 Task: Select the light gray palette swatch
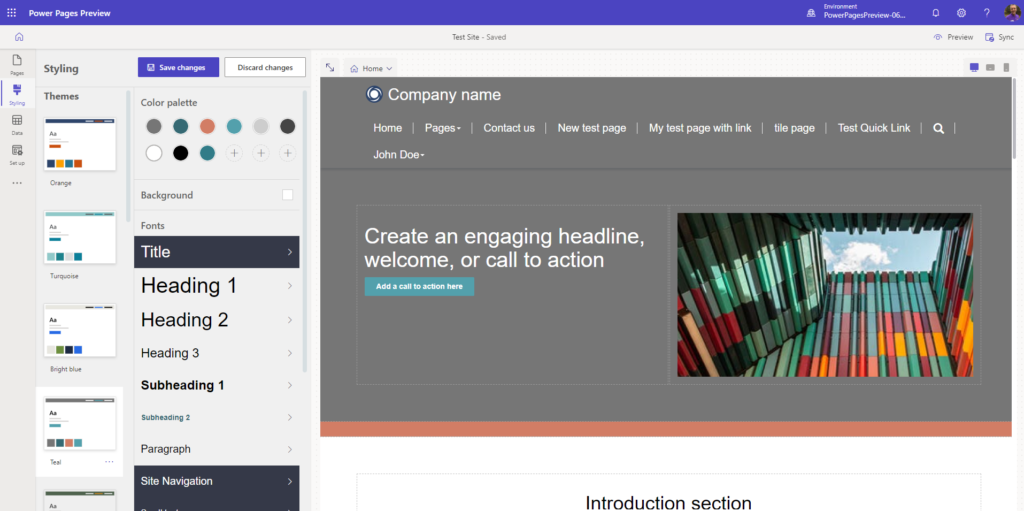point(261,126)
